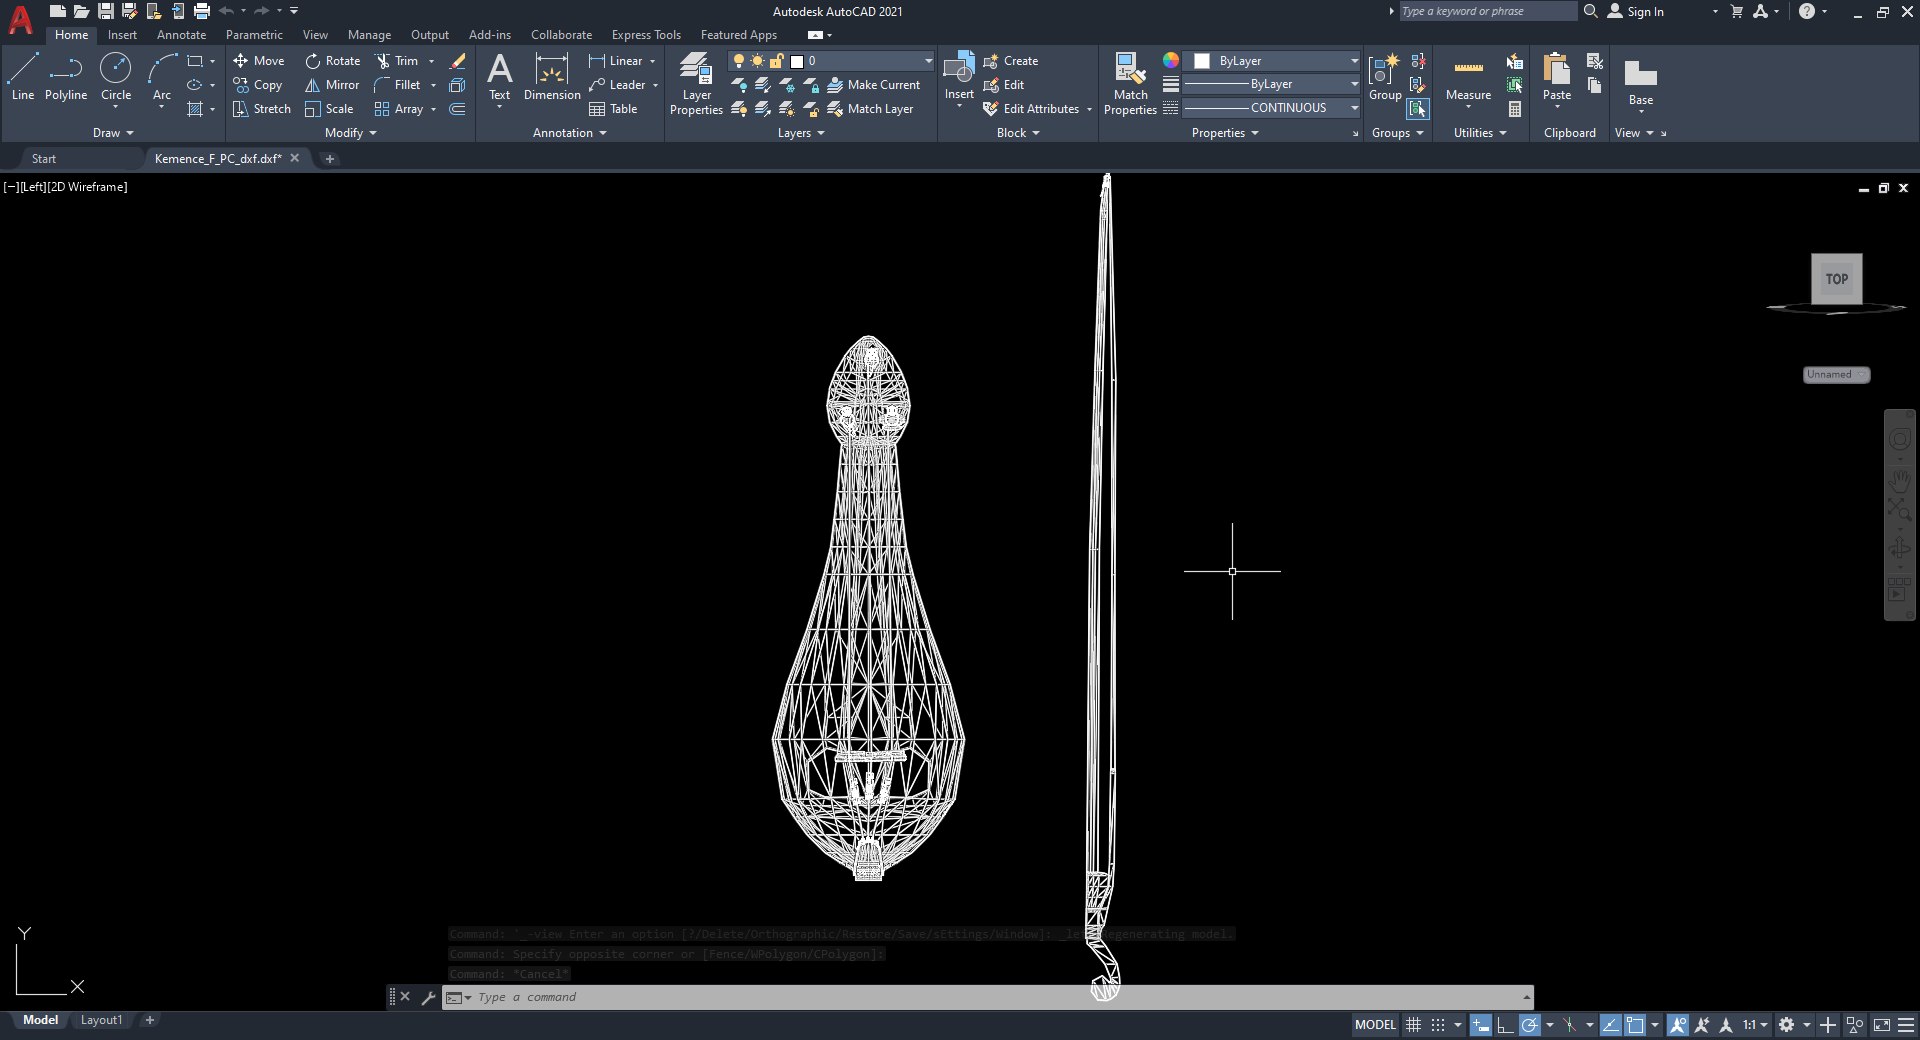
Task: Click Sign In
Action: point(1636,12)
